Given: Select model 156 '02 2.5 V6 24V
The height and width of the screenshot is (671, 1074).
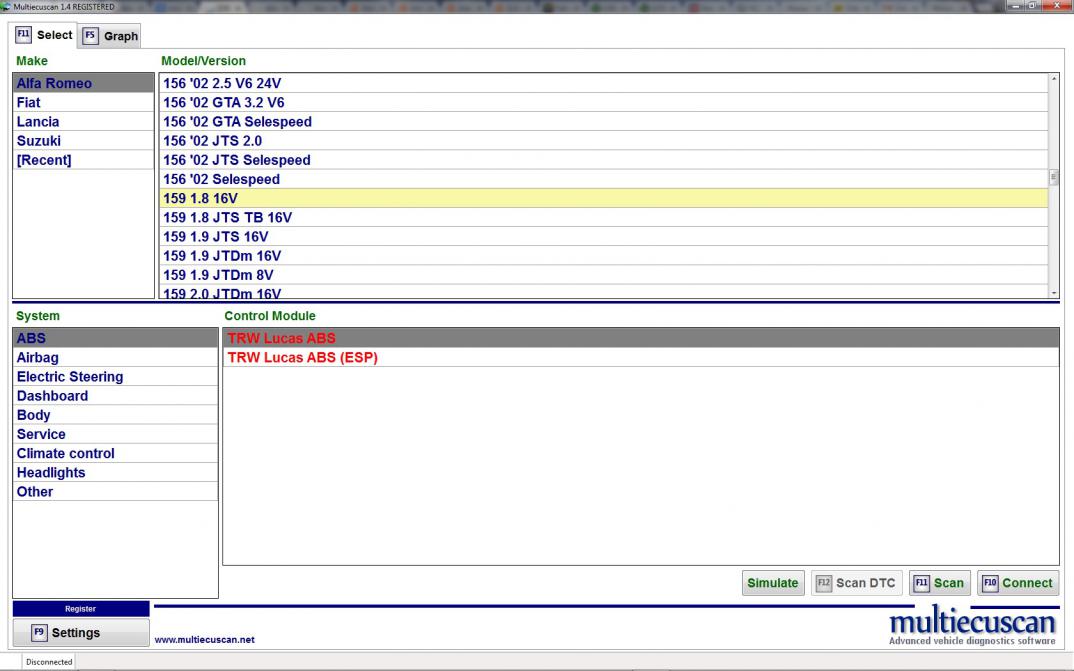Looking at the screenshot, I should [x=603, y=83].
